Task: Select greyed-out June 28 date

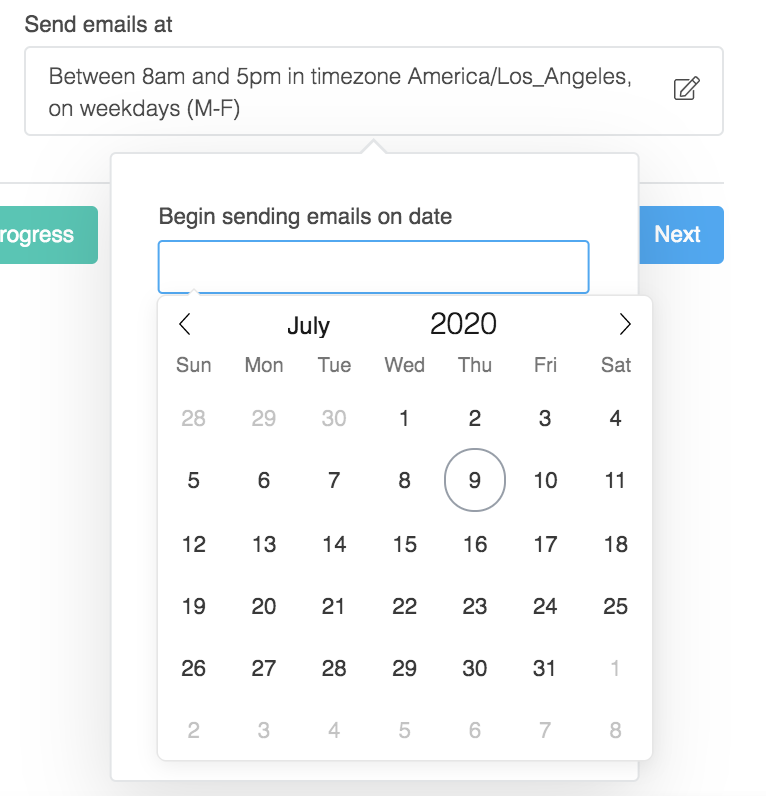Action: [193, 419]
